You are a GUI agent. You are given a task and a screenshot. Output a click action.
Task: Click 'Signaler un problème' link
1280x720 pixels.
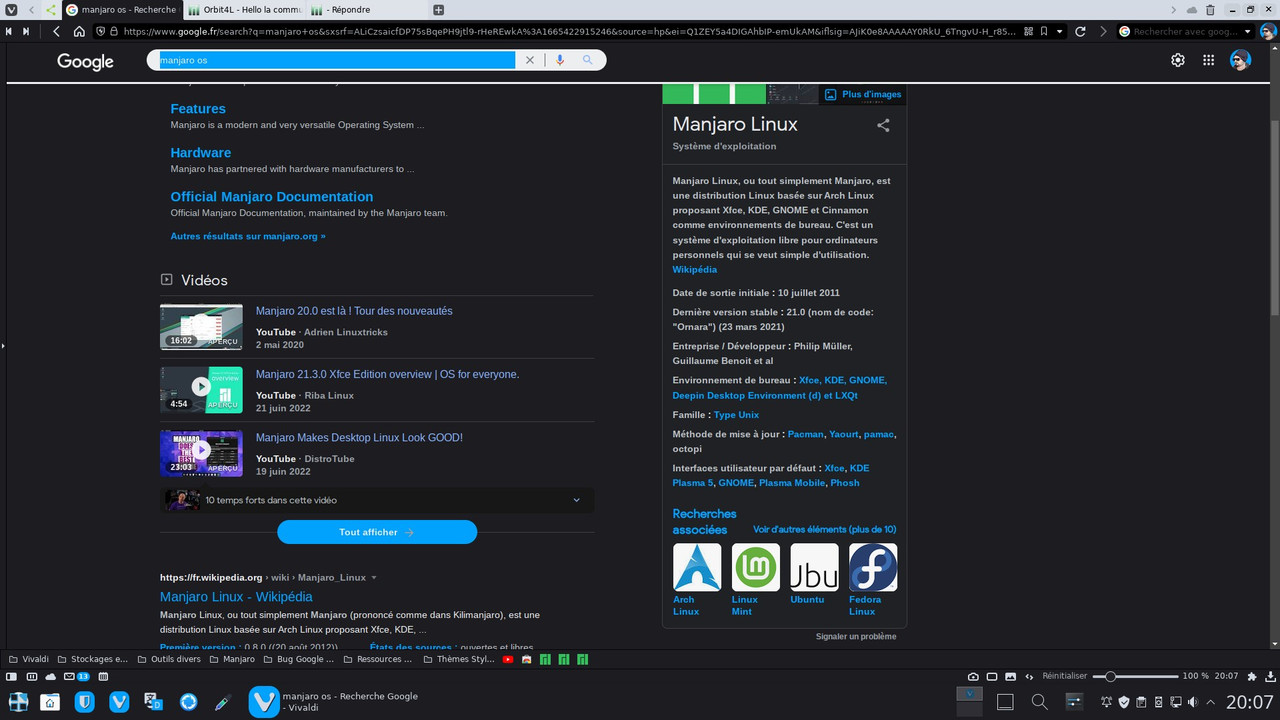[x=856, y=636]
